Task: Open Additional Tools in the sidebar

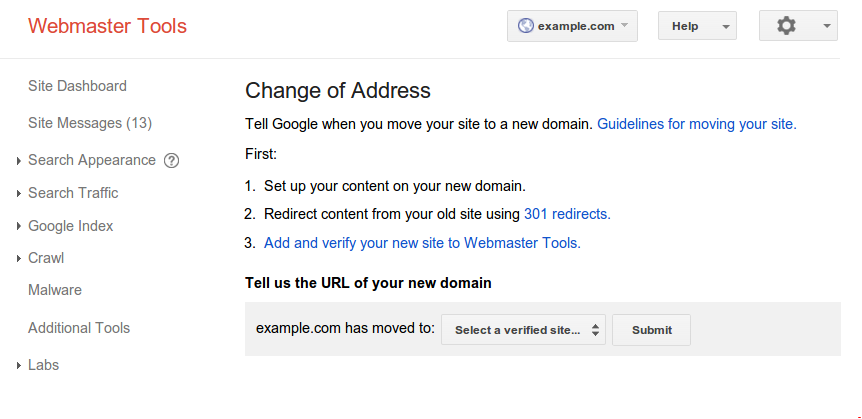Action: tap(79, 328)
